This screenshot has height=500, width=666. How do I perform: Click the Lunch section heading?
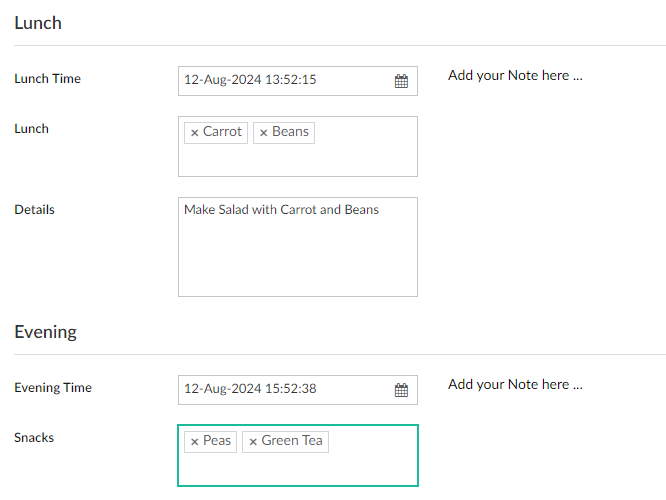tap(38, 23)
